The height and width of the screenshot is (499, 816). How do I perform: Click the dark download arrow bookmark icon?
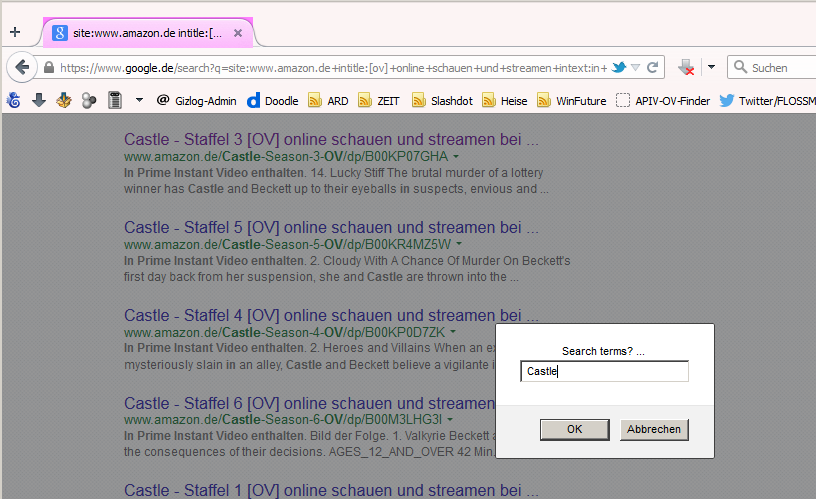(39, 100)
